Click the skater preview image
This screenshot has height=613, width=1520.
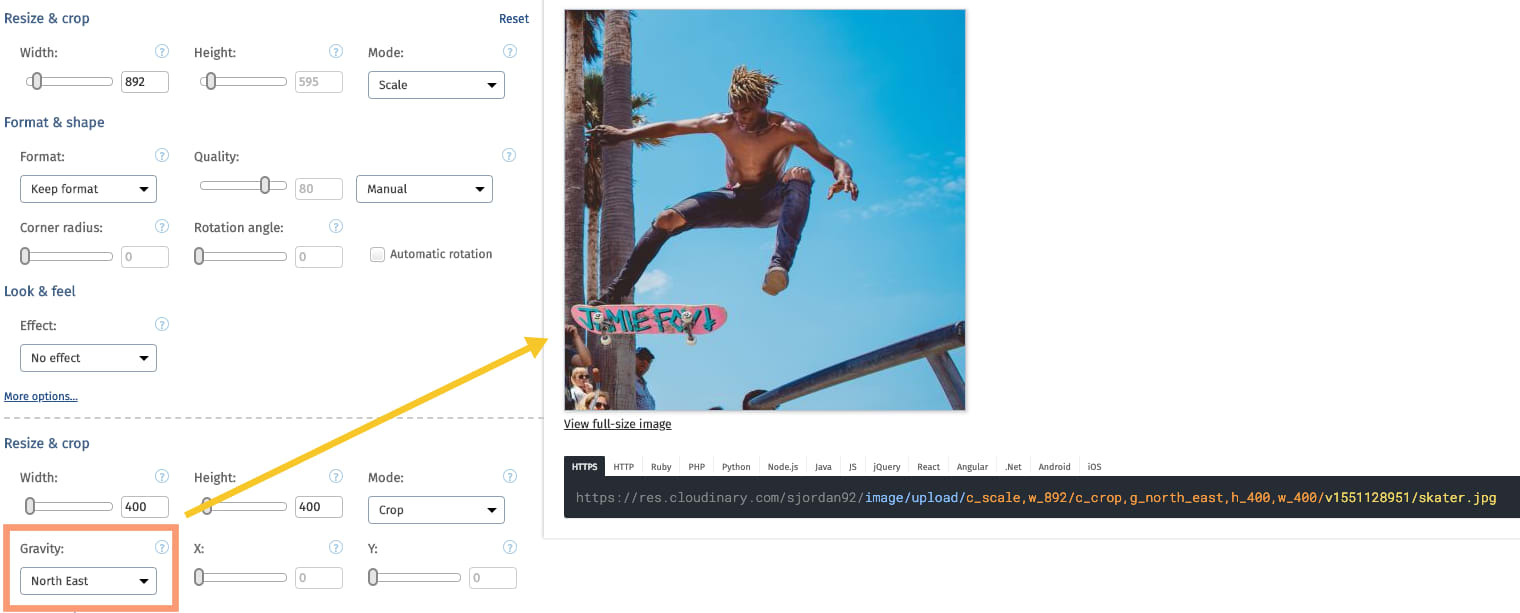765,210
